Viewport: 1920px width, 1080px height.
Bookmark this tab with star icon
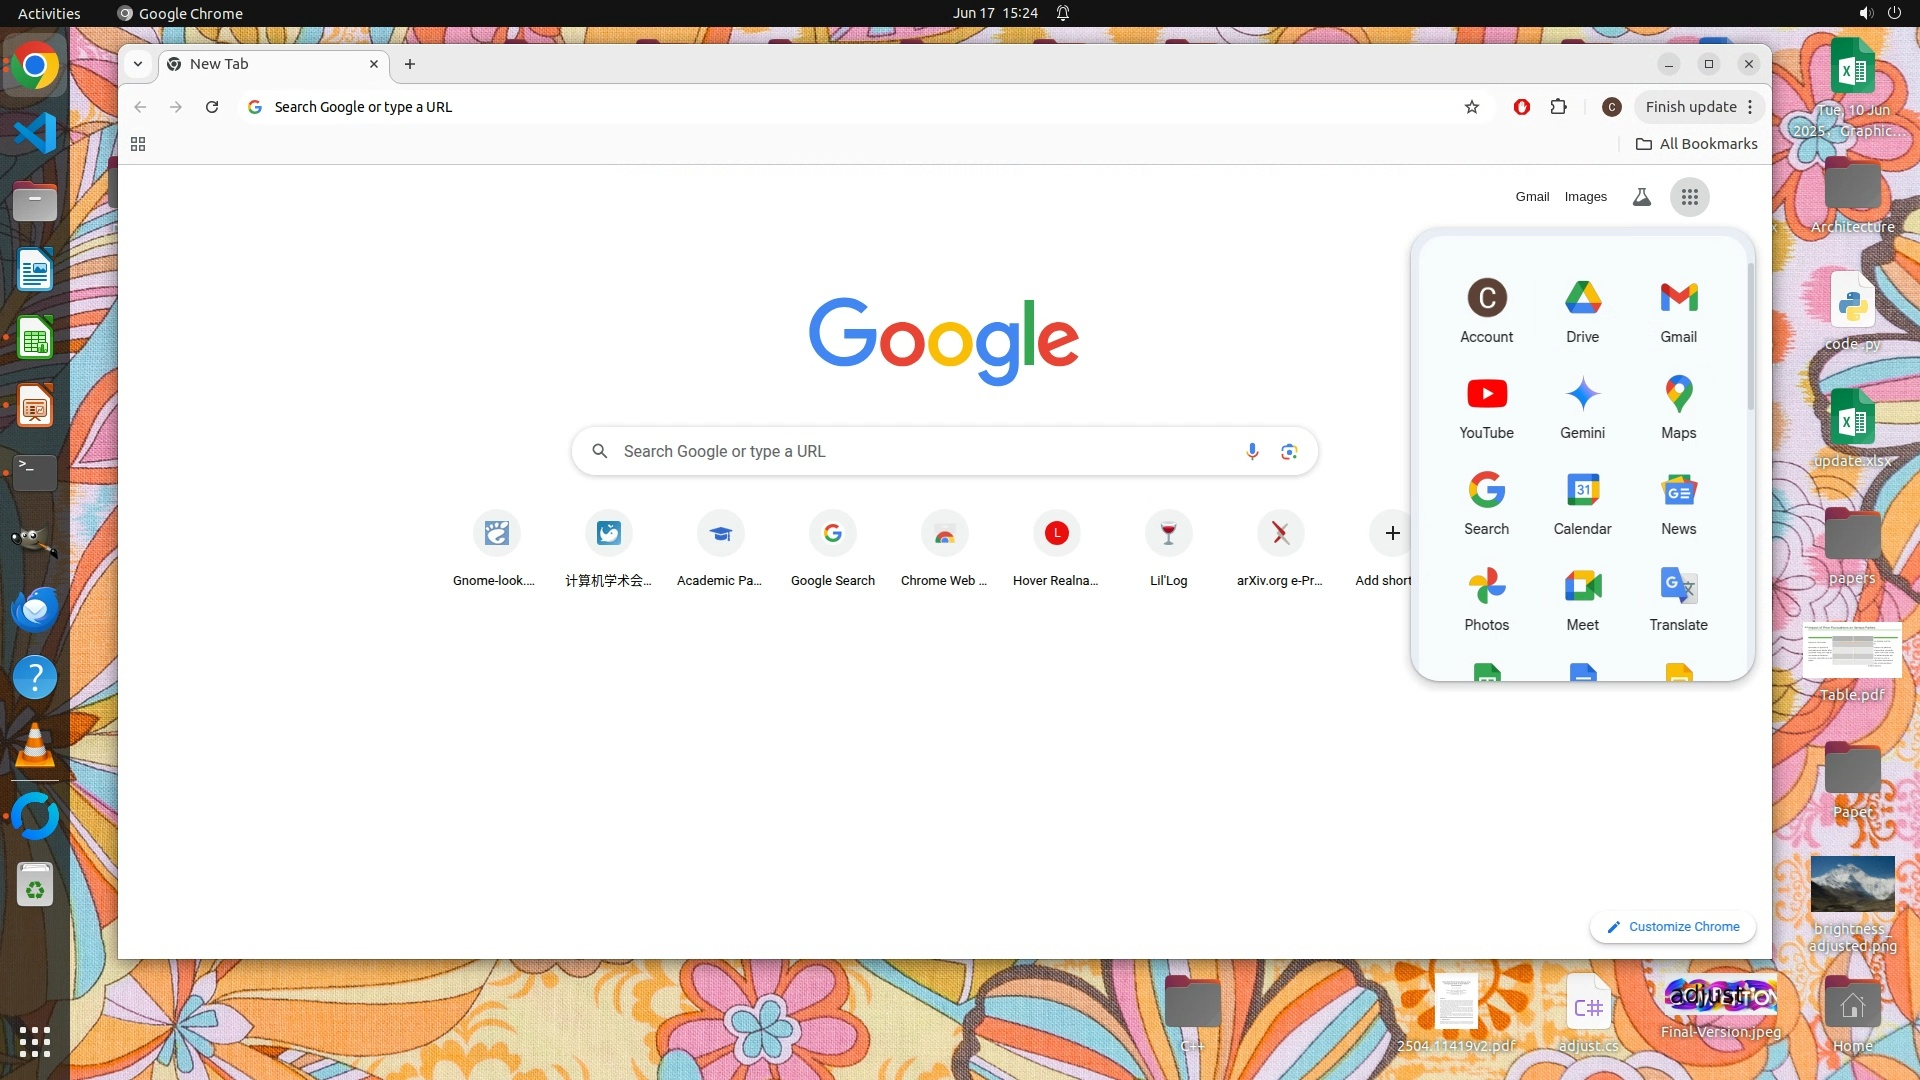point(1471,107)
